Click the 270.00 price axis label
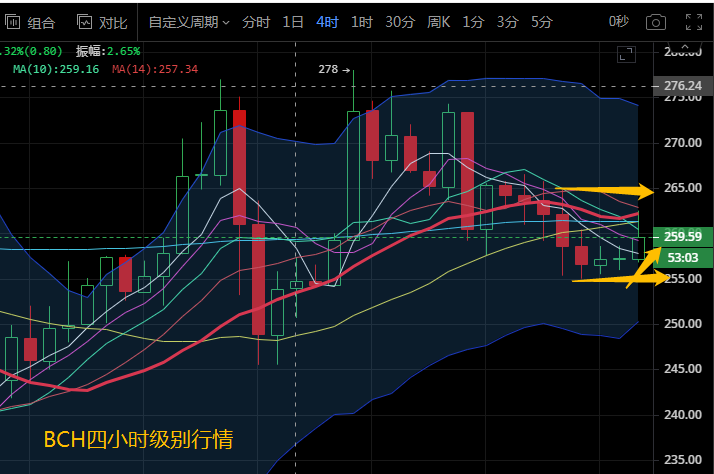This screenshot has width=714, height=474. pyautogui.click(x=683, y=143)
